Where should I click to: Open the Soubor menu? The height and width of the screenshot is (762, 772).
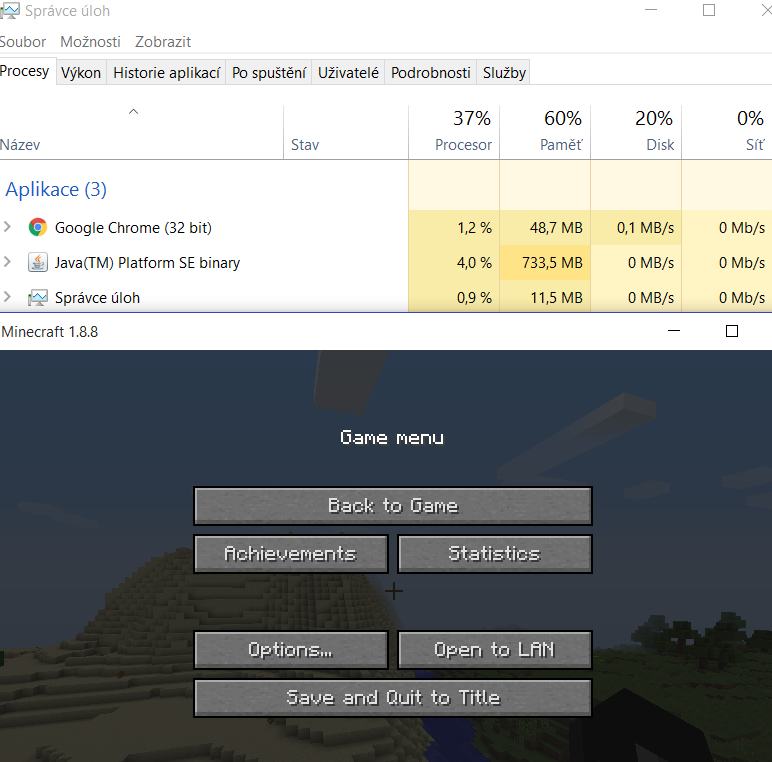click(x=23, y=42)
